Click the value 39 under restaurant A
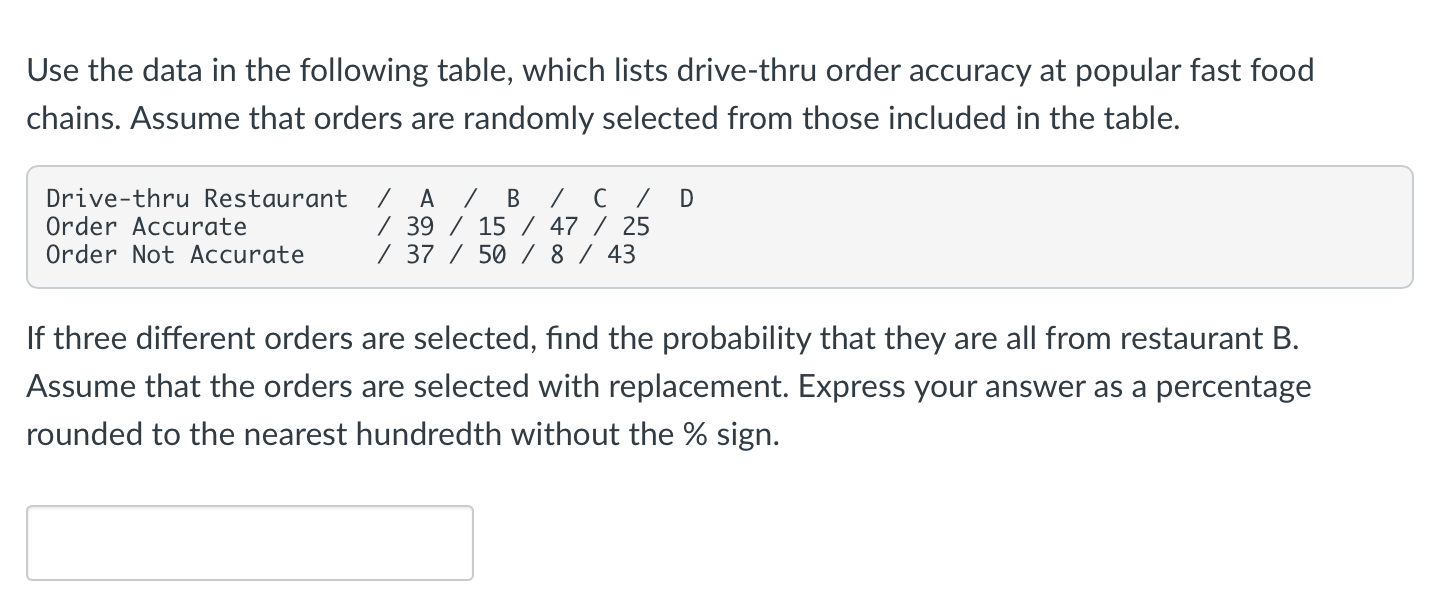This screenshot has width=1443, height=593. click(x=421, y=226)
